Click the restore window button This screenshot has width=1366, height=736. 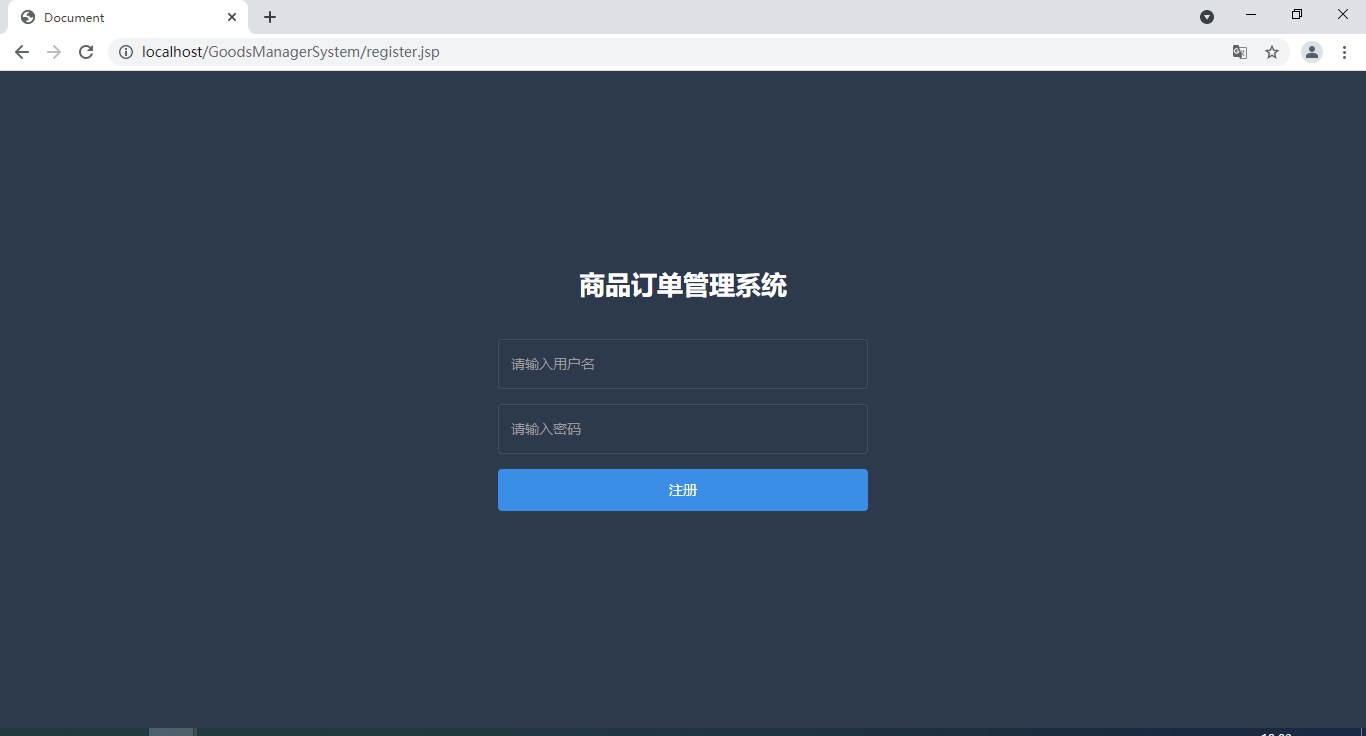[1296, 14]
